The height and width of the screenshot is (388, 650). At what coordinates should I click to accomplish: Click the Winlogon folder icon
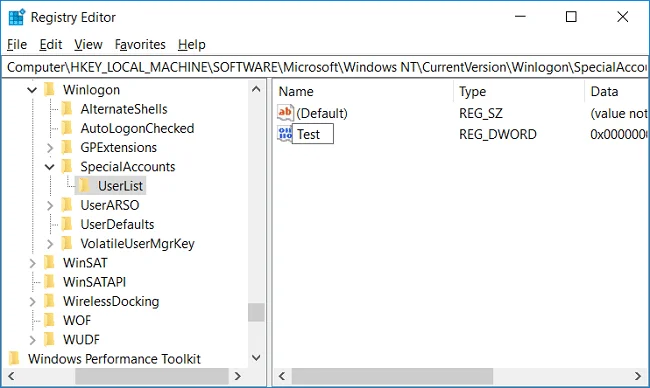tap(49, 90)
